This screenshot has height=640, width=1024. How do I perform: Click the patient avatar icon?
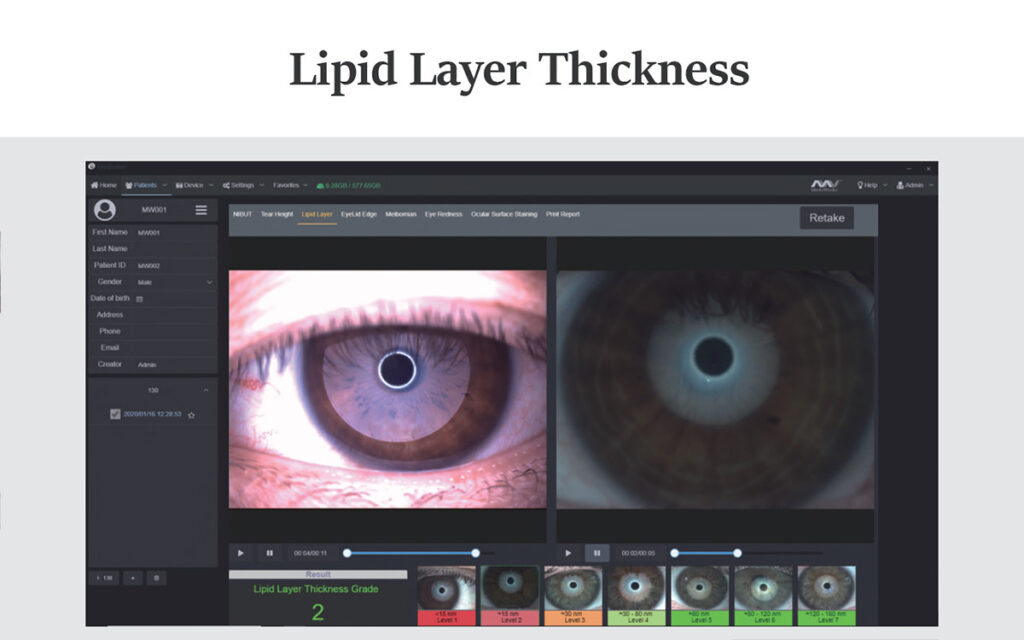pos(104,210)
